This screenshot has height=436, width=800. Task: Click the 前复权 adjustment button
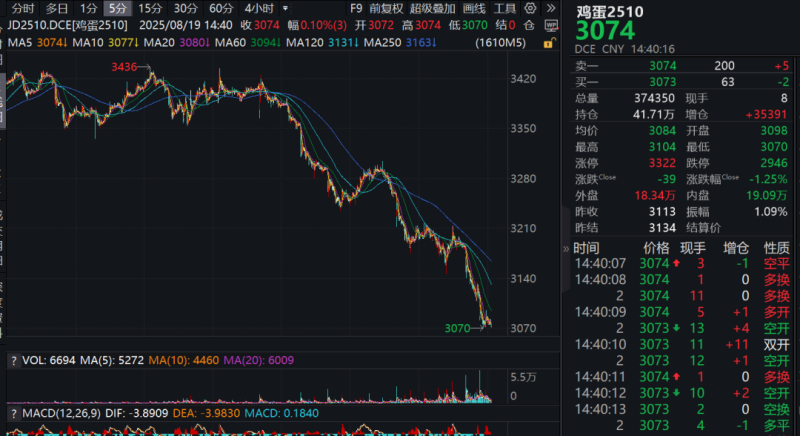click(386, 8)
